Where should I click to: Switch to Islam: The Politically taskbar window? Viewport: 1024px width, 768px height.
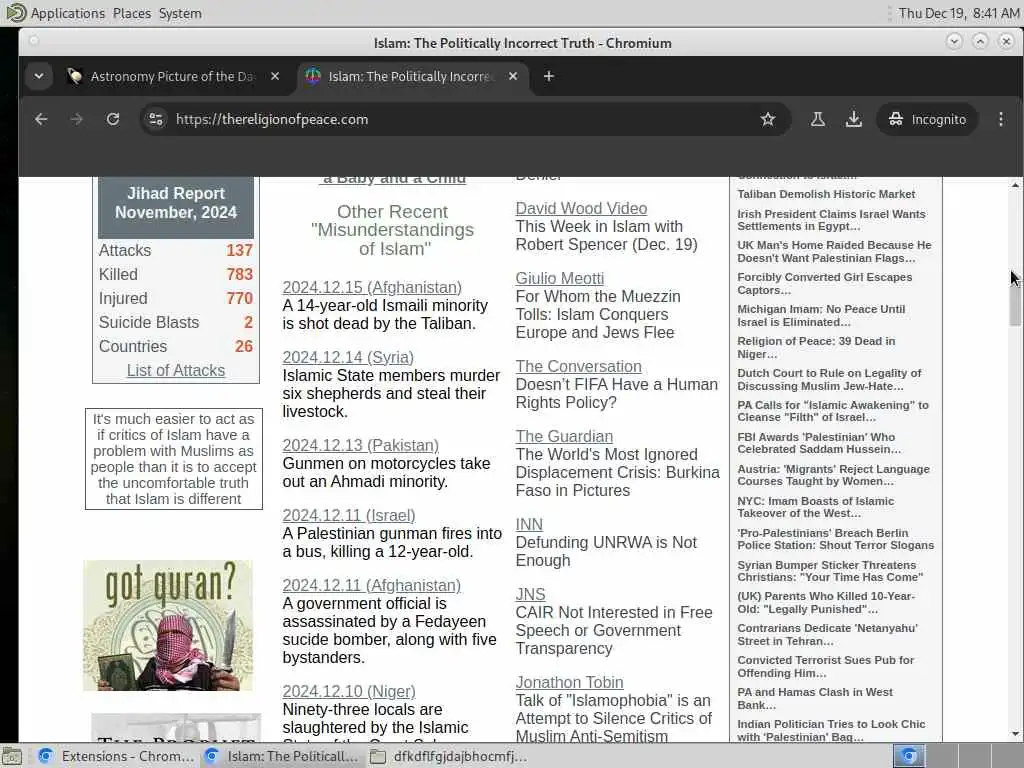(x=282, y=756)
